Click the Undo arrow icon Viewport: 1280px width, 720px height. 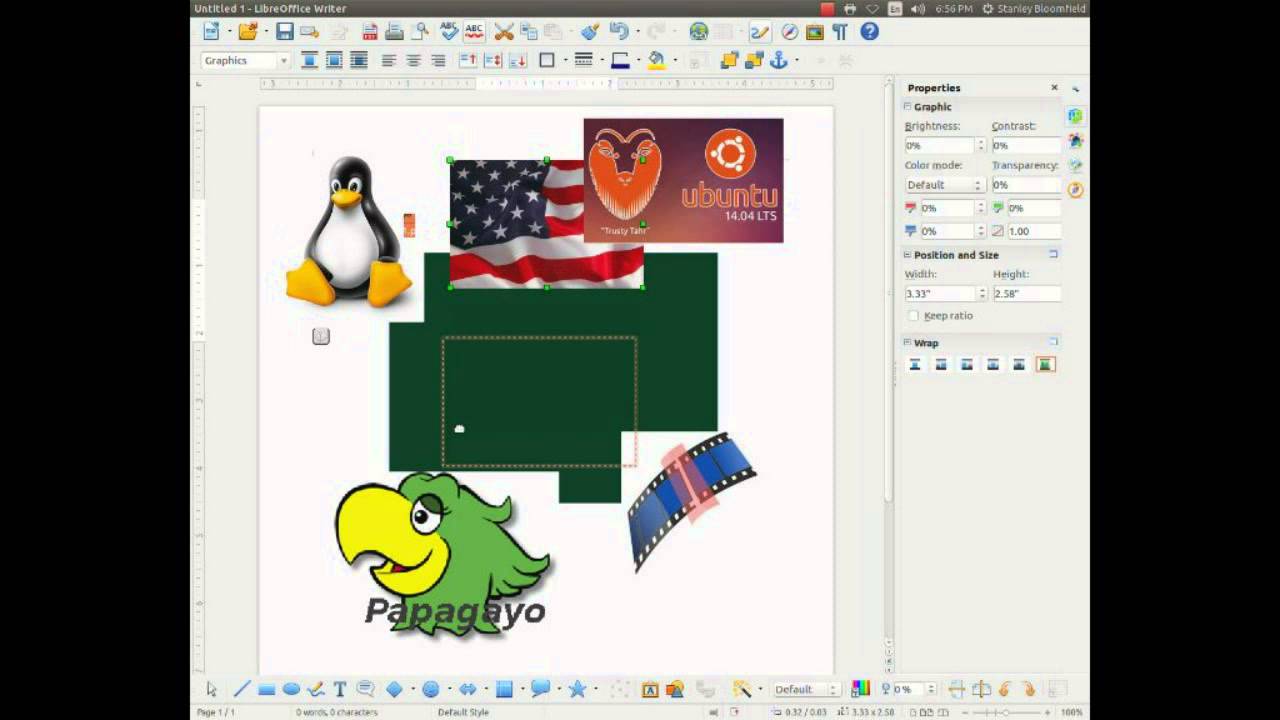coord(619,32)
